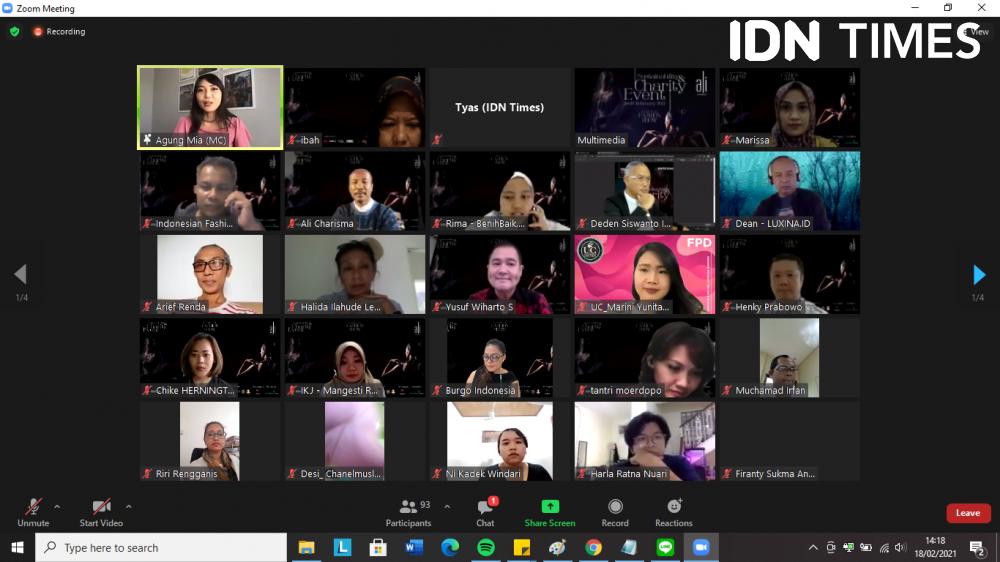Open Spotify from taskbar
This screenshot has width=1000, height=562.
coord(486,547)
